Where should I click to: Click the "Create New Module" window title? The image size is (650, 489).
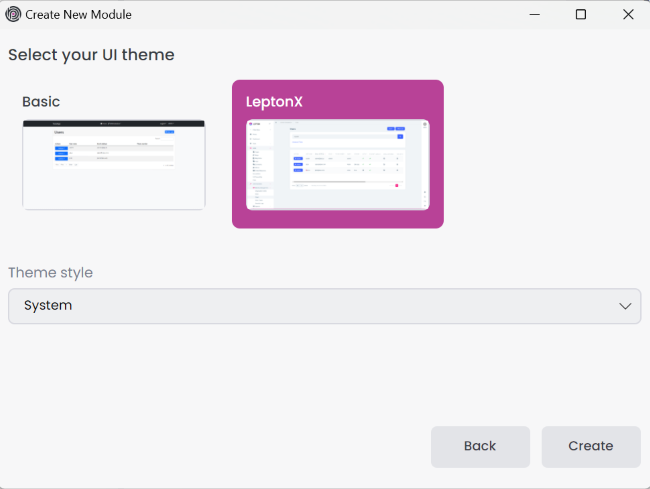click(x=80, y=14)
